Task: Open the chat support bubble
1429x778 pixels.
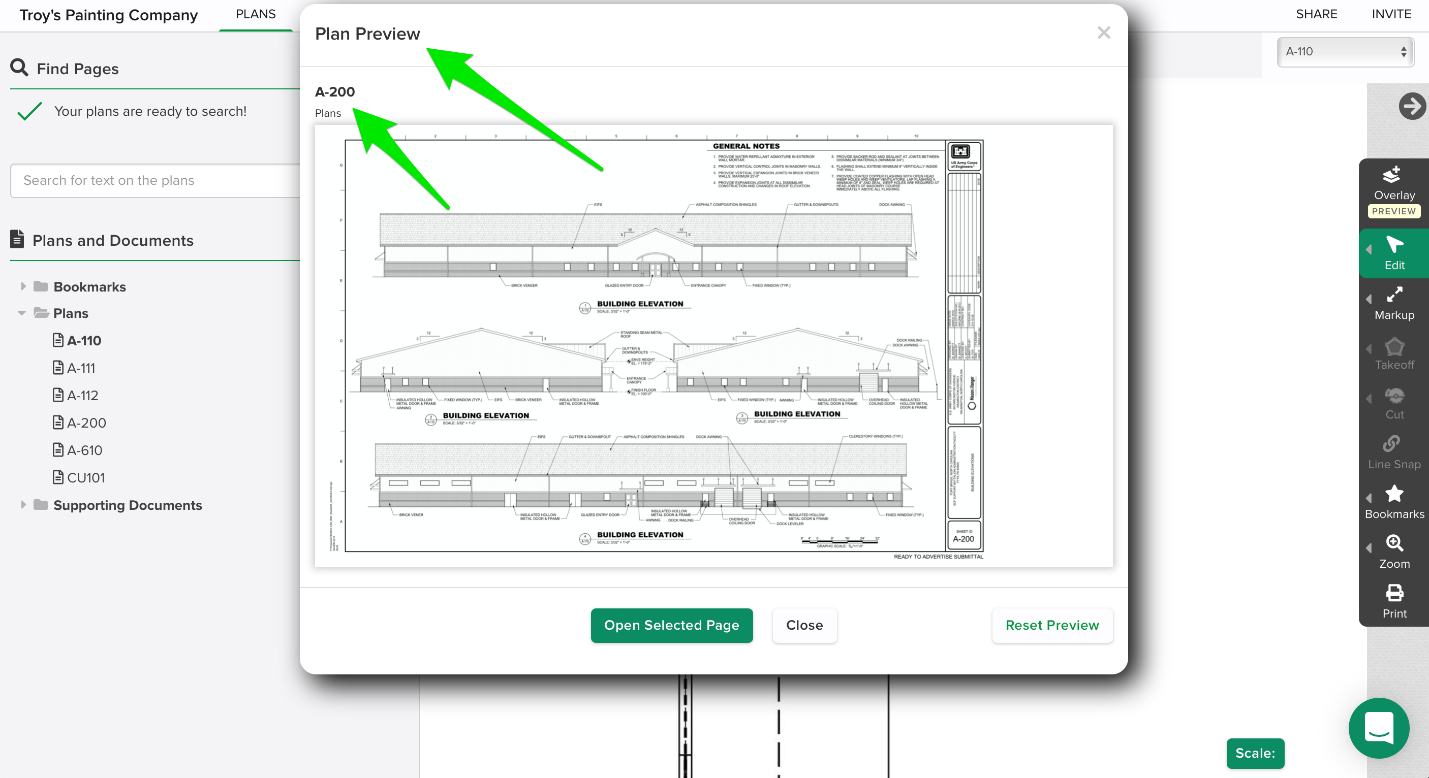Action: [x=1379, y=728]
